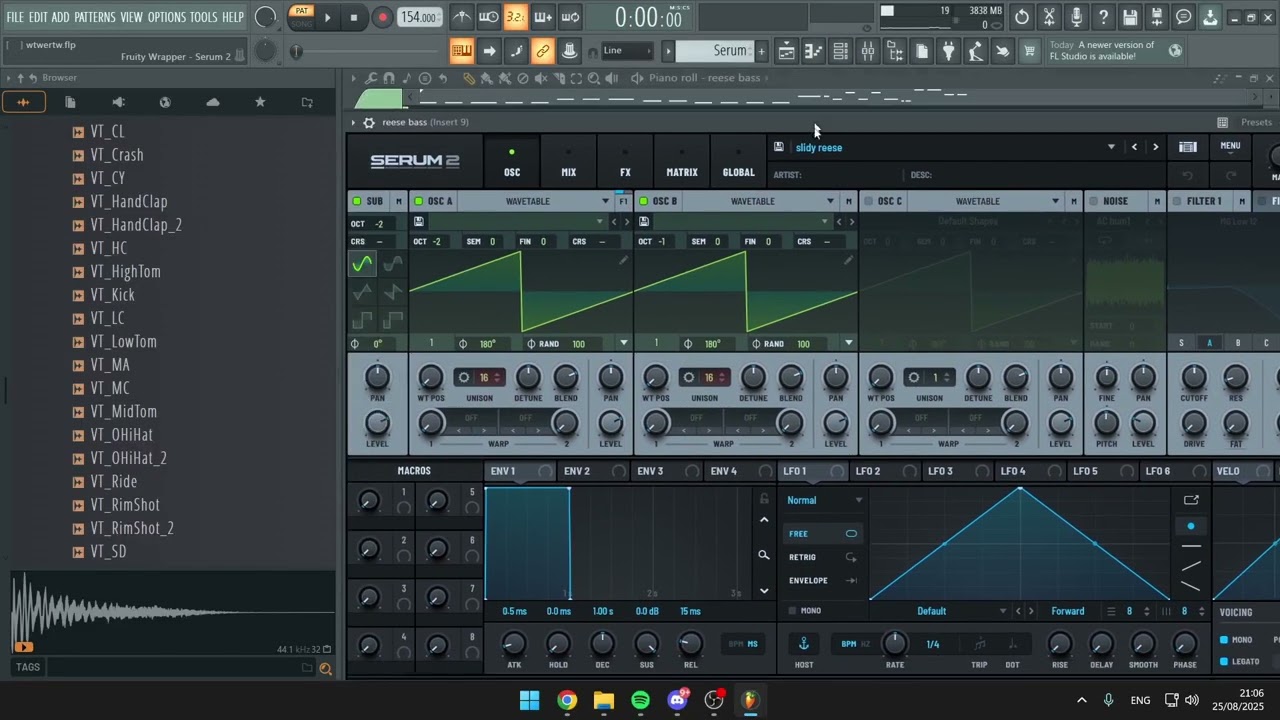Click the export download icon
Screen dimensions: 1280x720
pyautogui.click(x=1210, y=17)
